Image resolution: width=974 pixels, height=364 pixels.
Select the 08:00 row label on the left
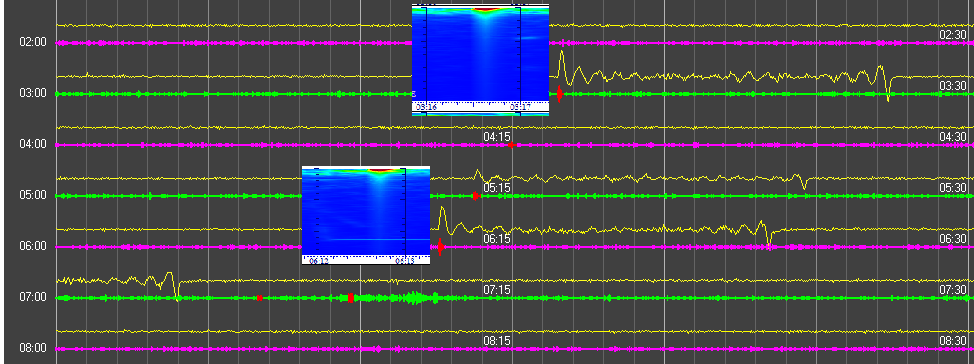(33, 348)
